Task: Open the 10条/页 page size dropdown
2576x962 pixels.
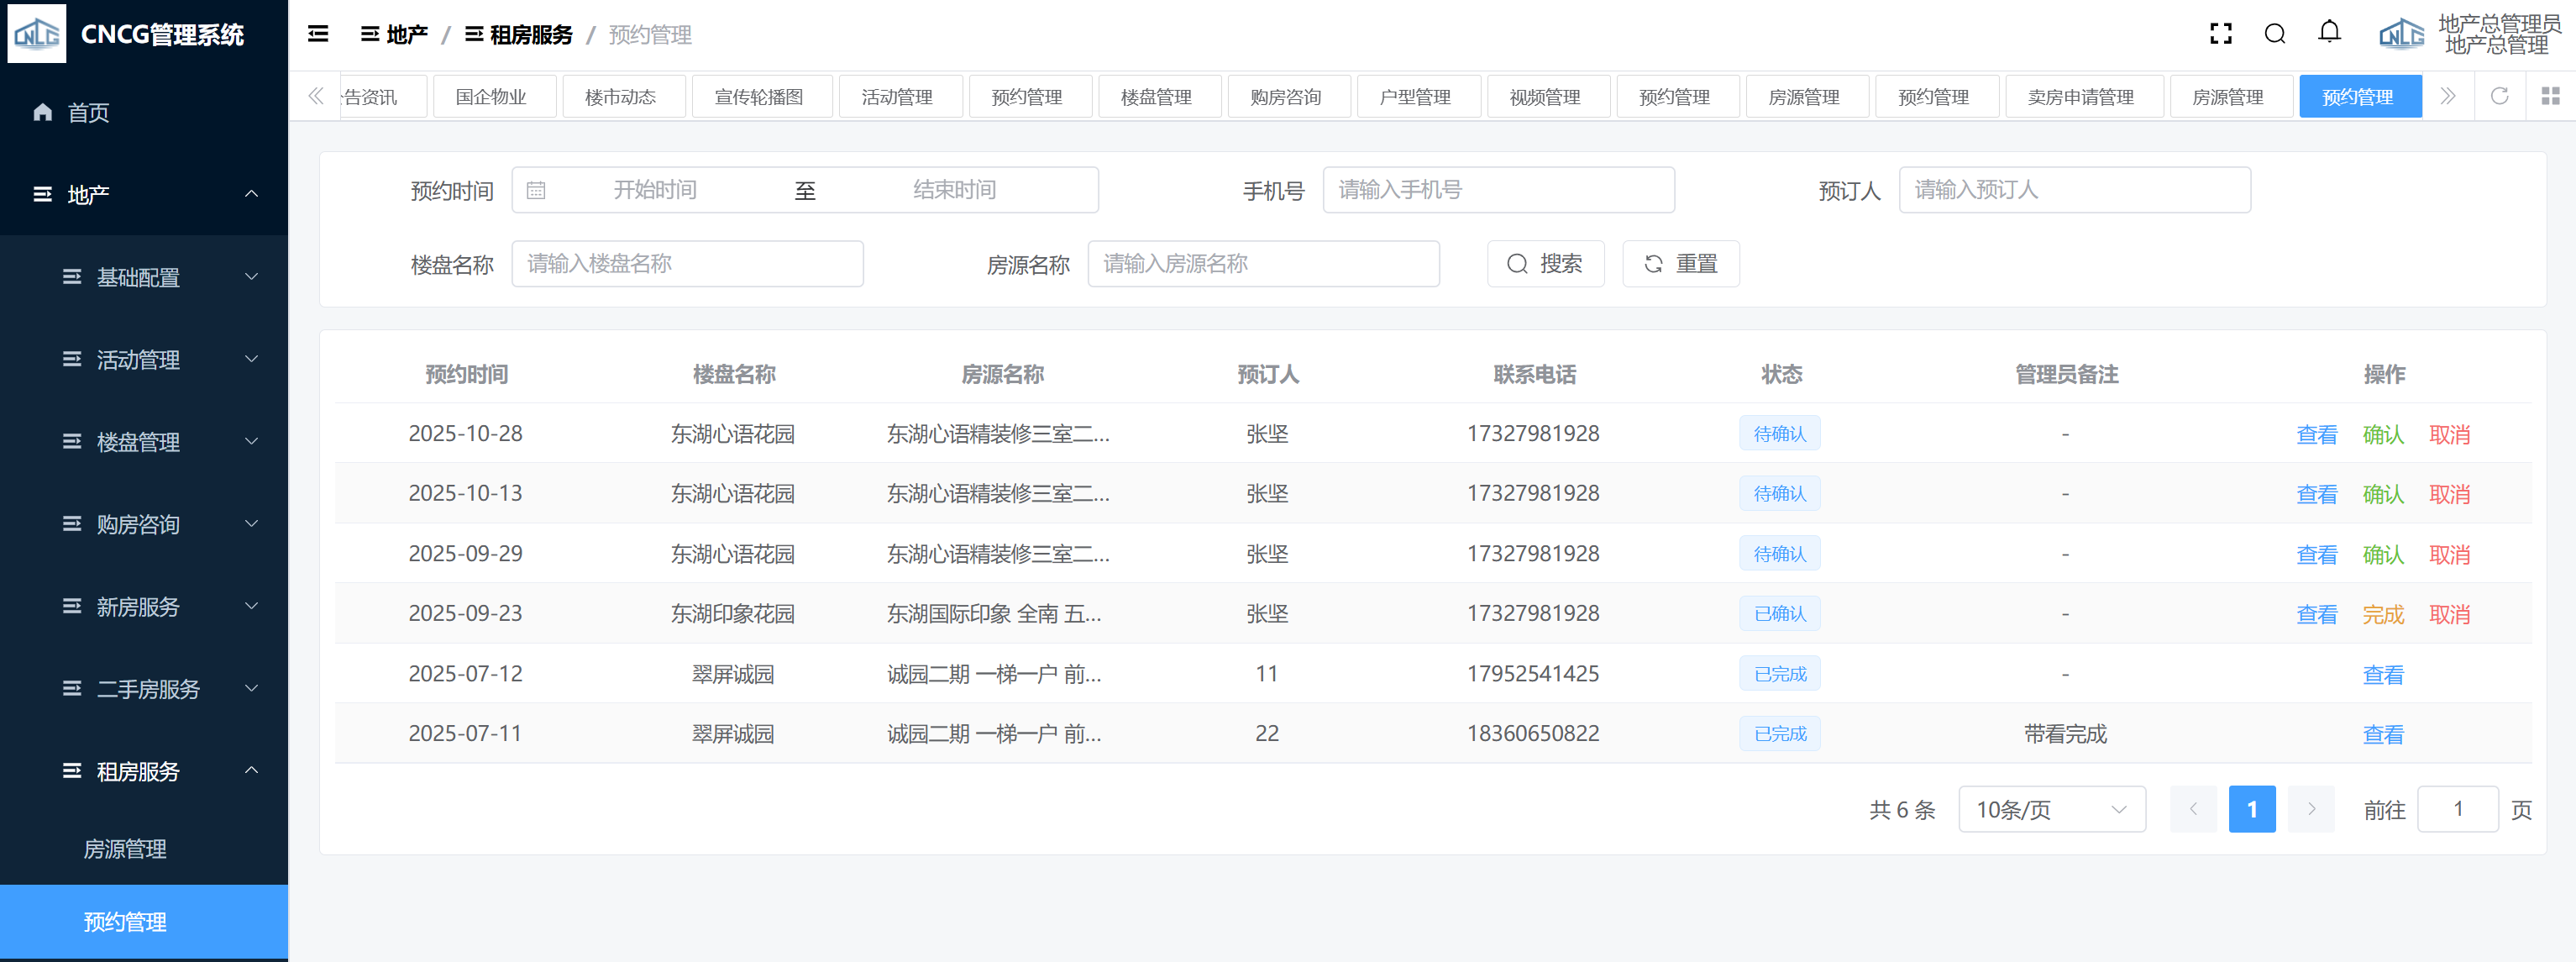Action: [x=2051, y=809]
